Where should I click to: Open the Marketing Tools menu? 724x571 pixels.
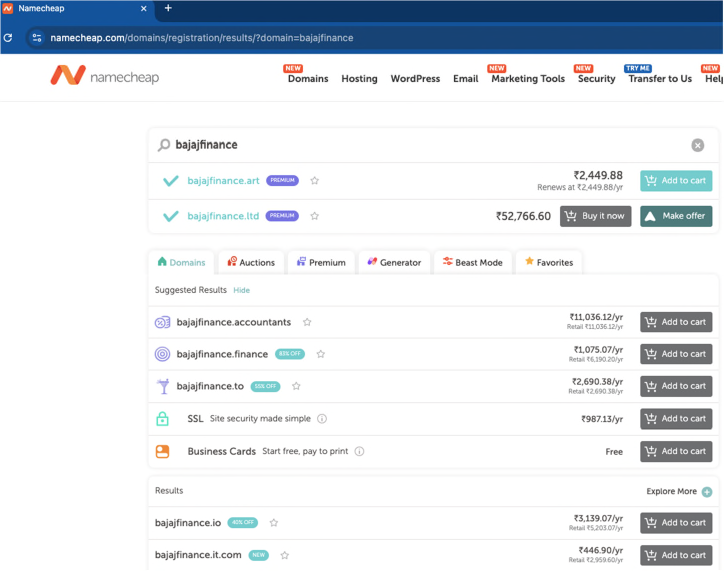click(x=528, y=78)
